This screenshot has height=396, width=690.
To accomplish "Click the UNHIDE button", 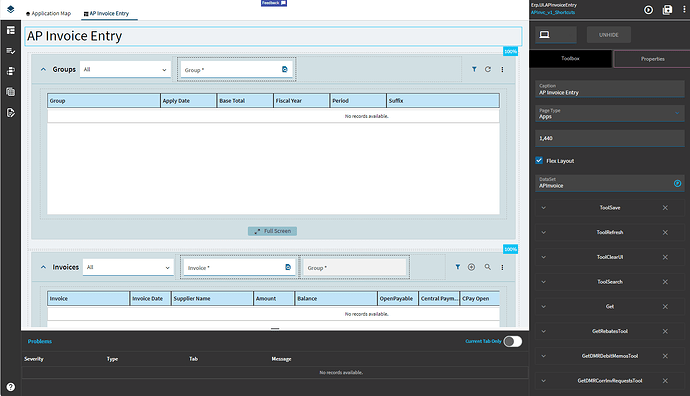I will (609, 35).
